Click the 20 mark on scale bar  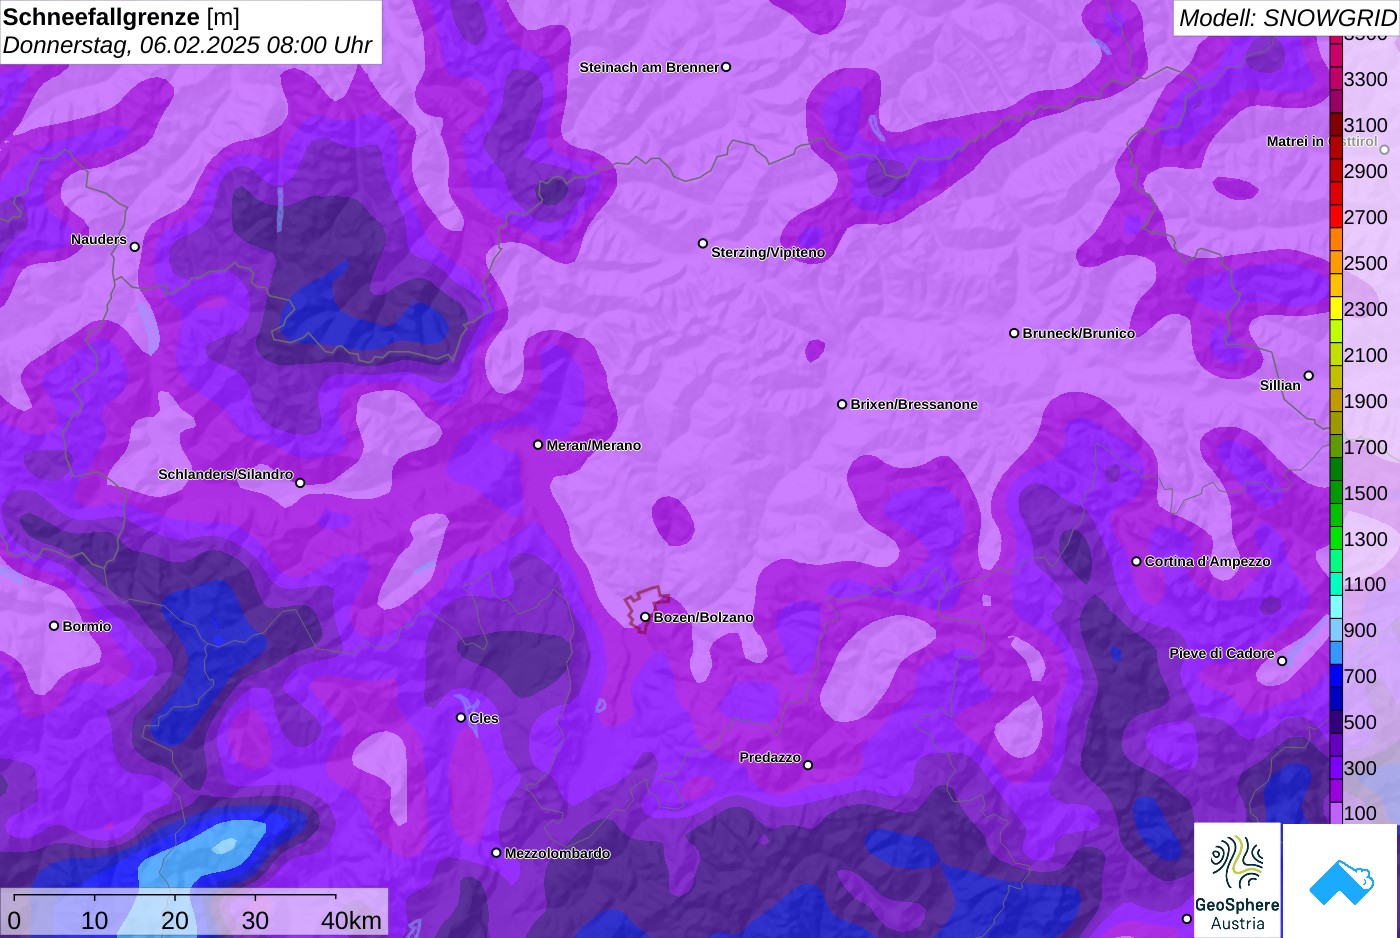click(x=175, y=921)
